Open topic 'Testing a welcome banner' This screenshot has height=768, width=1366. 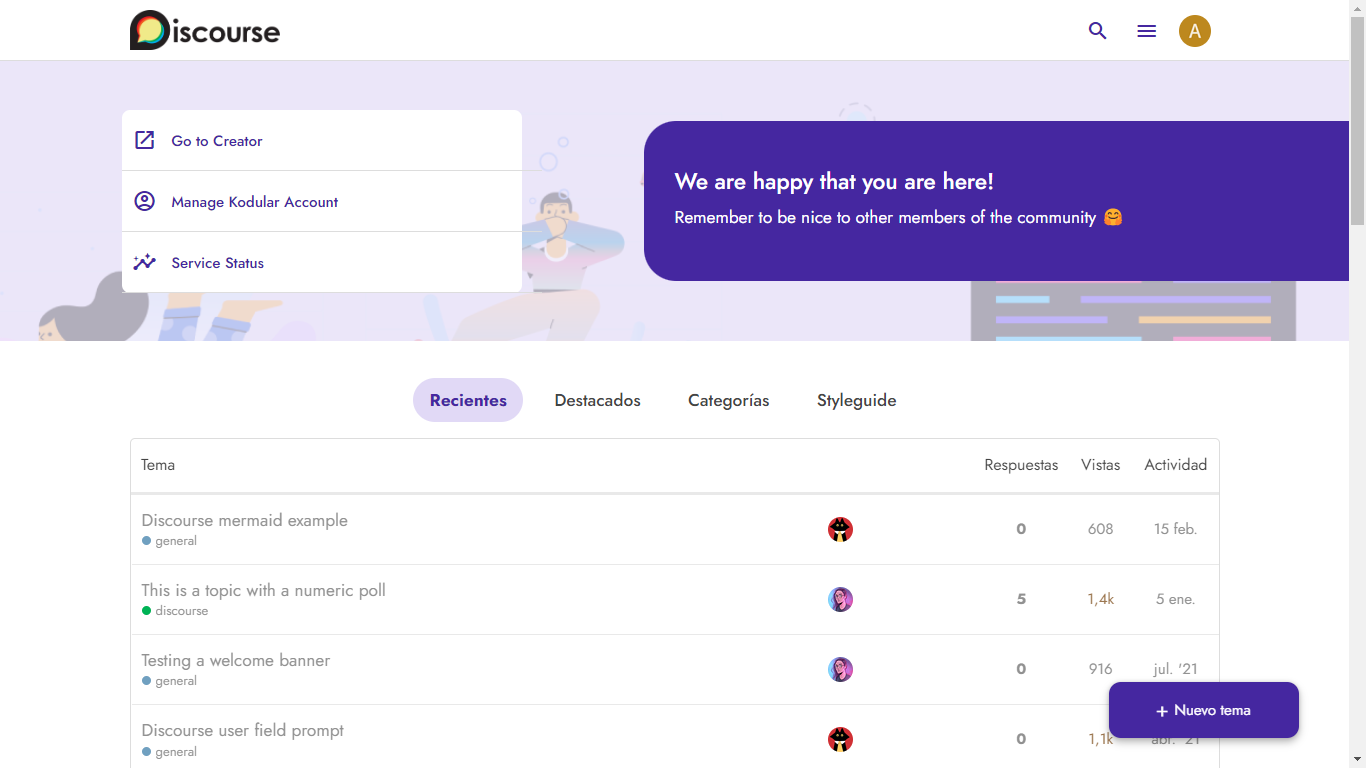(235, 660)
